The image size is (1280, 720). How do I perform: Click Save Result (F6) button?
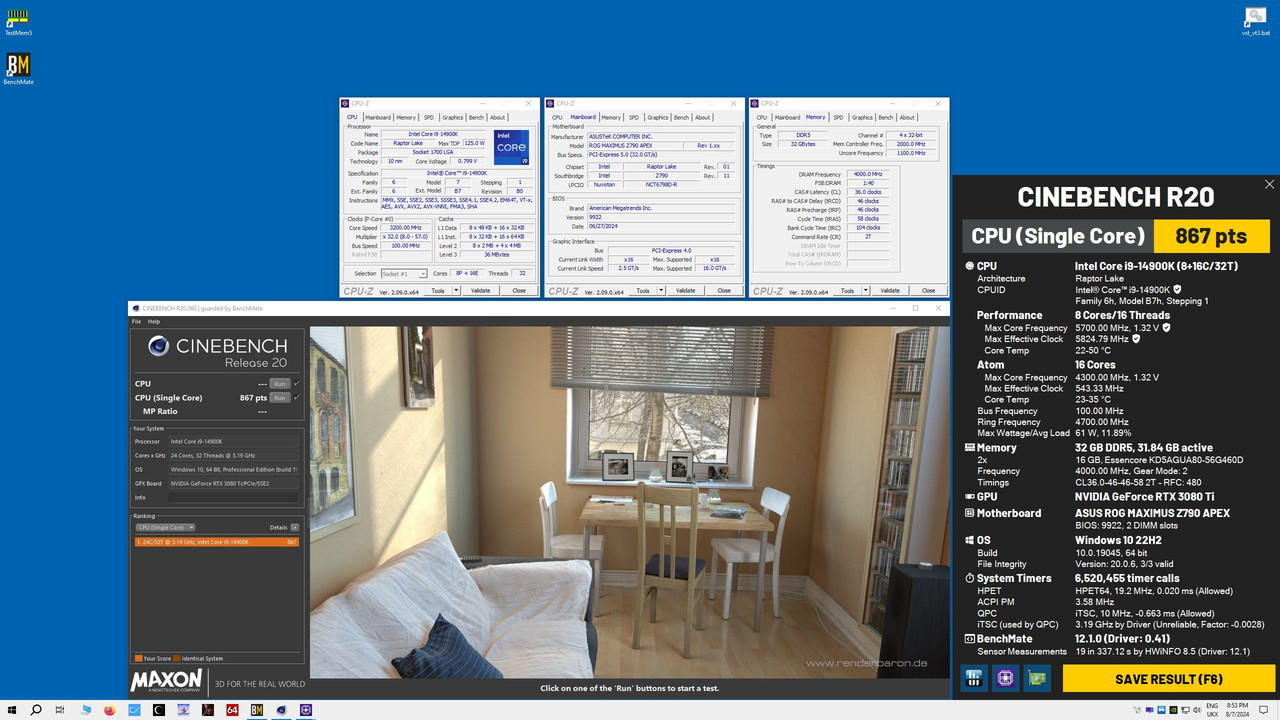click(1169, 679)
